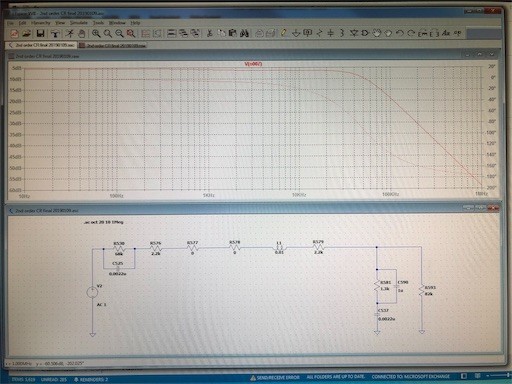The image size is (512, 384).
Task: Open the Edit menu
Action: pyautogui.click(x=22, y=23)
